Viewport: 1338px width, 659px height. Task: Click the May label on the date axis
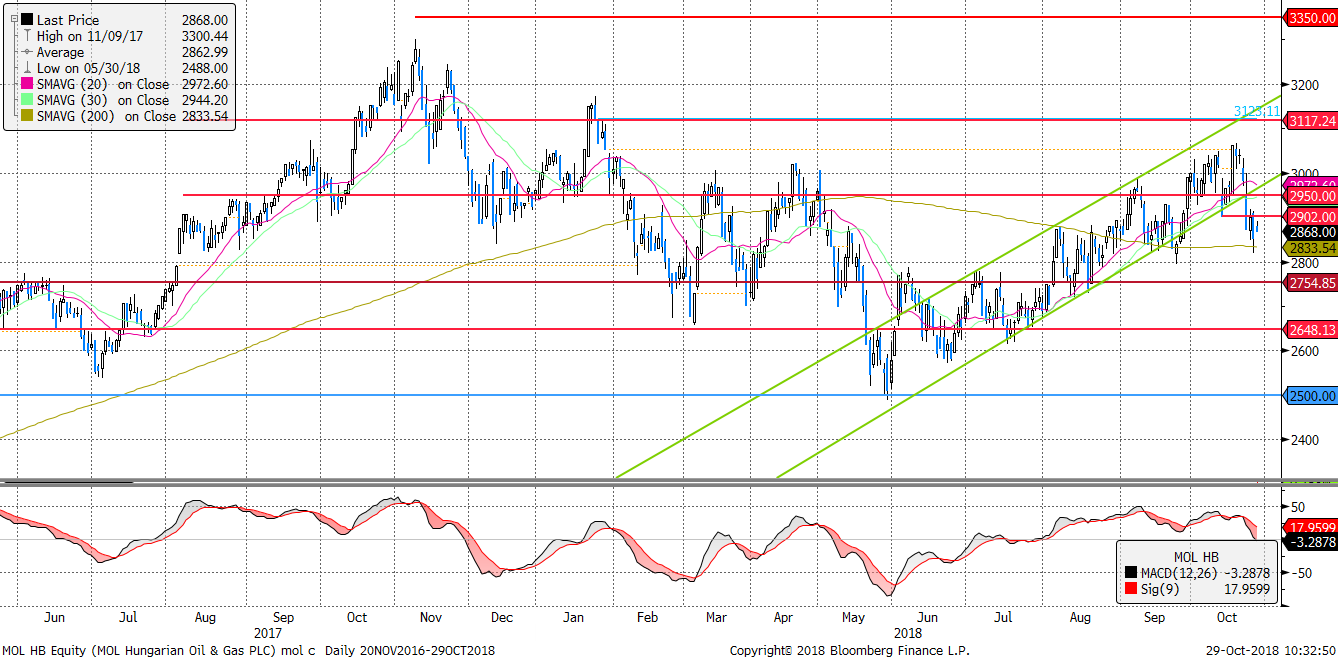(854, 618)
